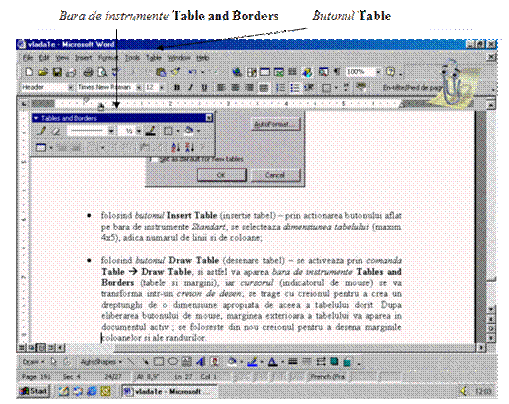509x404 pixels.
Task: Click the Save floppy disk icon
Action: 57,72
